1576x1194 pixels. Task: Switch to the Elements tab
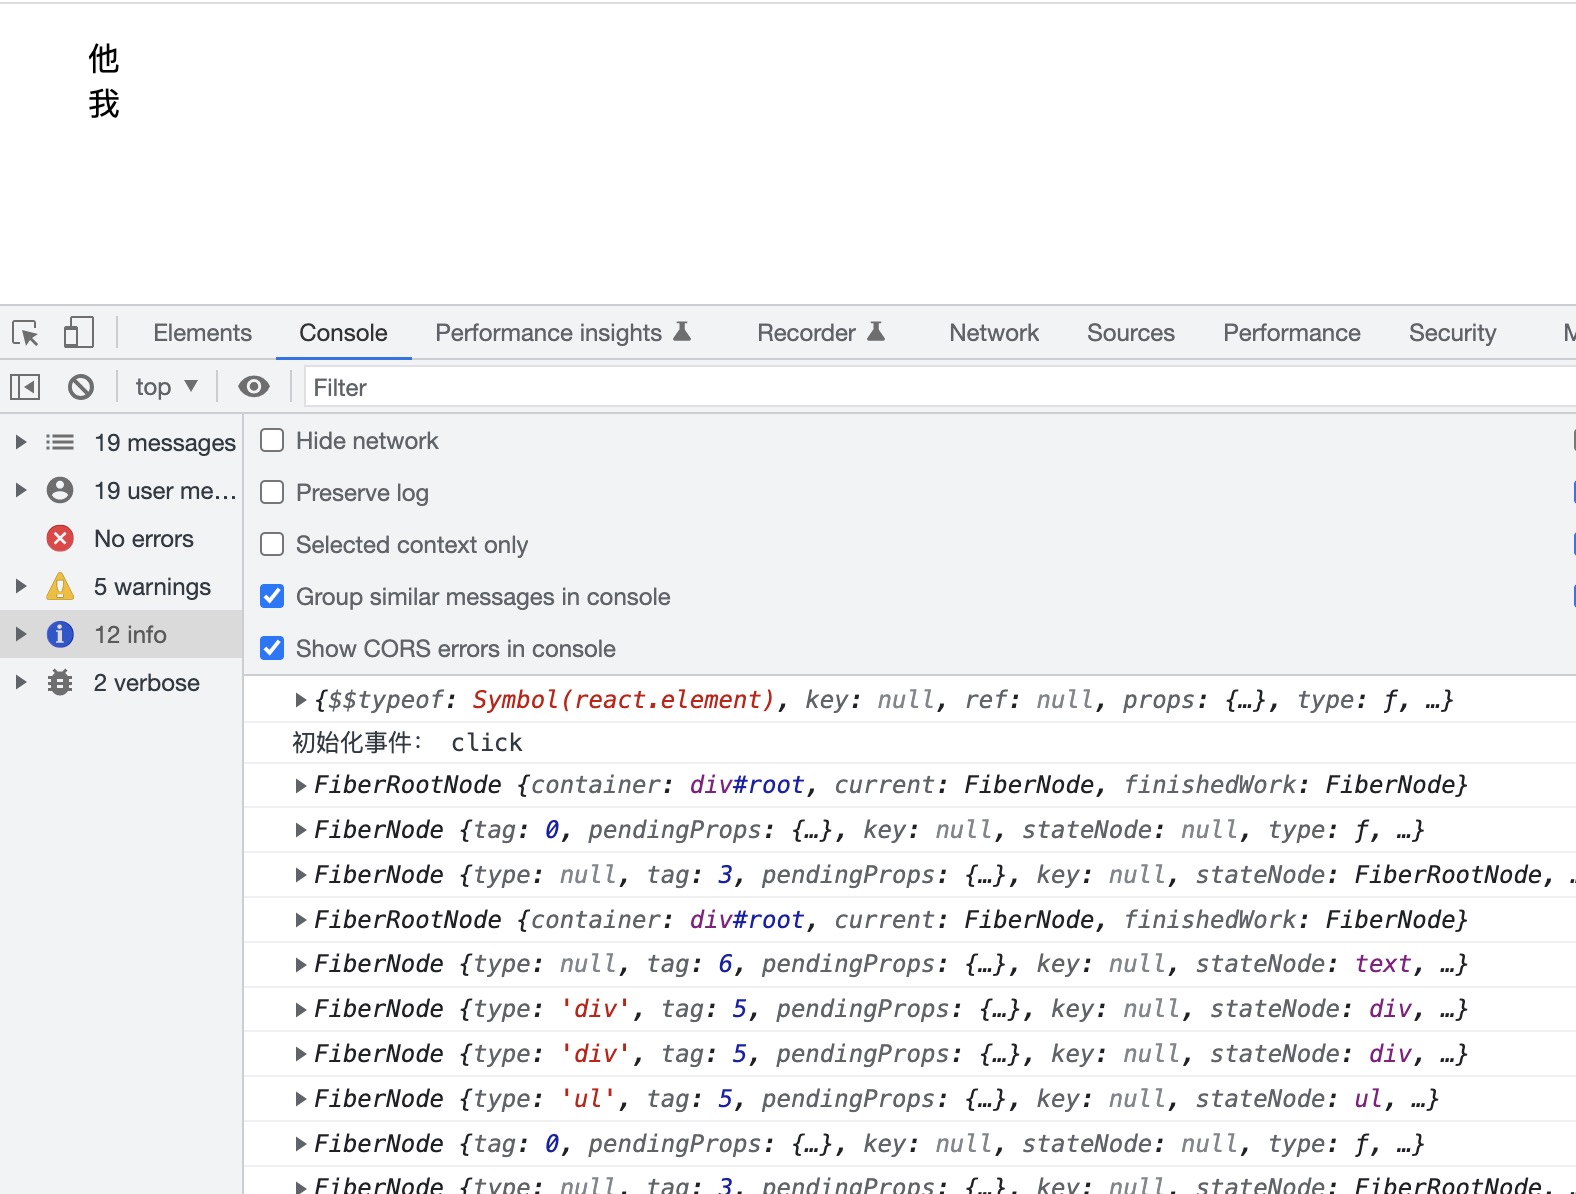coord(202,333)
